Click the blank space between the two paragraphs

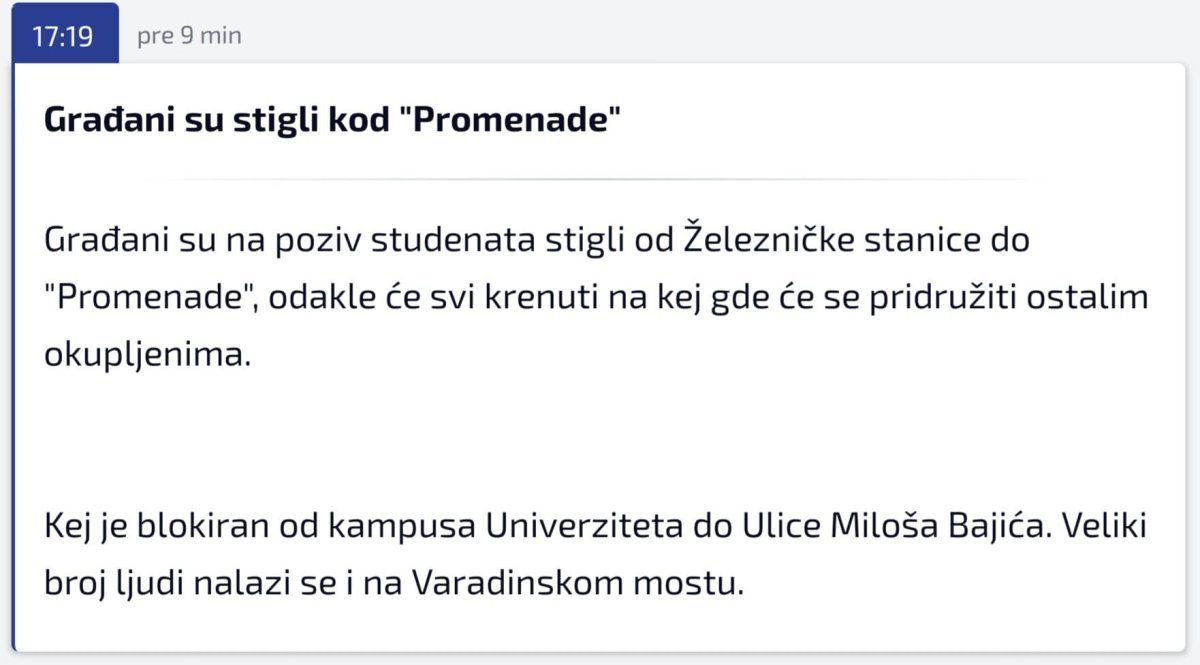click(x=600, y=440)
